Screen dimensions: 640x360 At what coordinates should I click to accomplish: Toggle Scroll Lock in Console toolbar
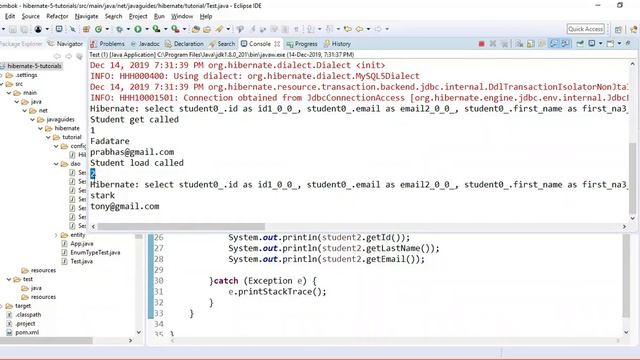(x=531, y=44)
